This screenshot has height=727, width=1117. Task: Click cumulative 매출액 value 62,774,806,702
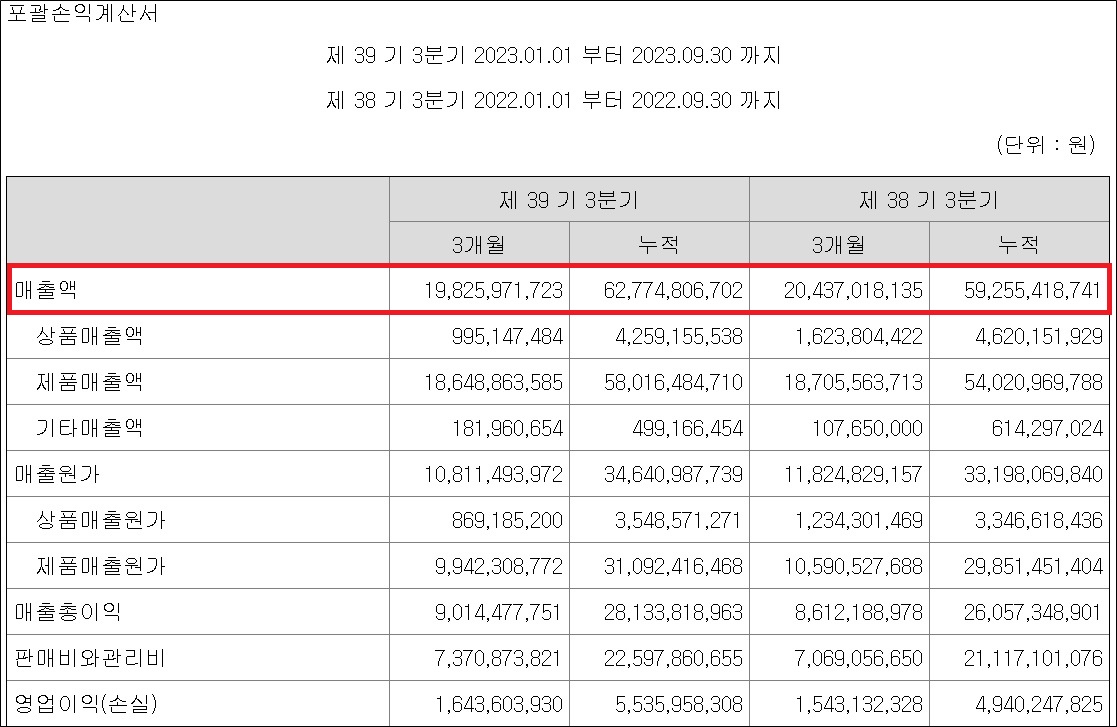point(673,291)
